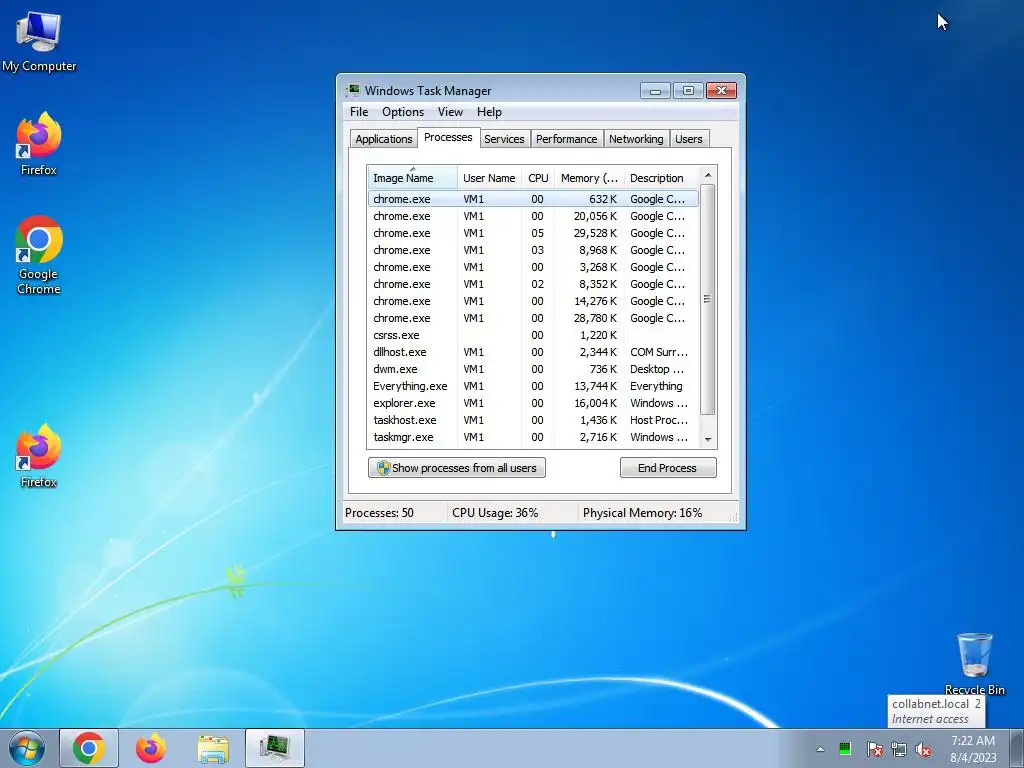Open the File menu
This screenshot has width=1024, height=768.
click(x=359, y=112)
